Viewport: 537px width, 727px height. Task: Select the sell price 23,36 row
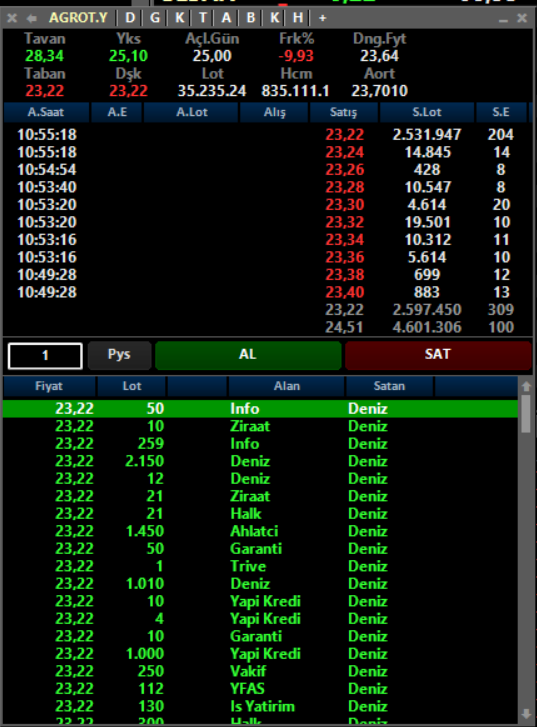tap(345, 257)
